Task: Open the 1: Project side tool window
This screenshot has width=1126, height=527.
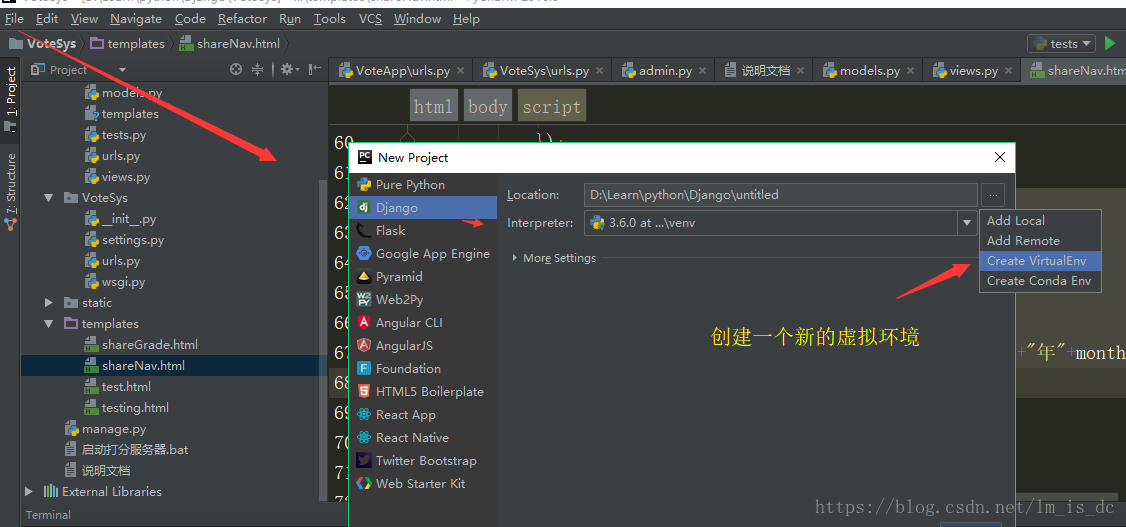Action: point(11,97)
